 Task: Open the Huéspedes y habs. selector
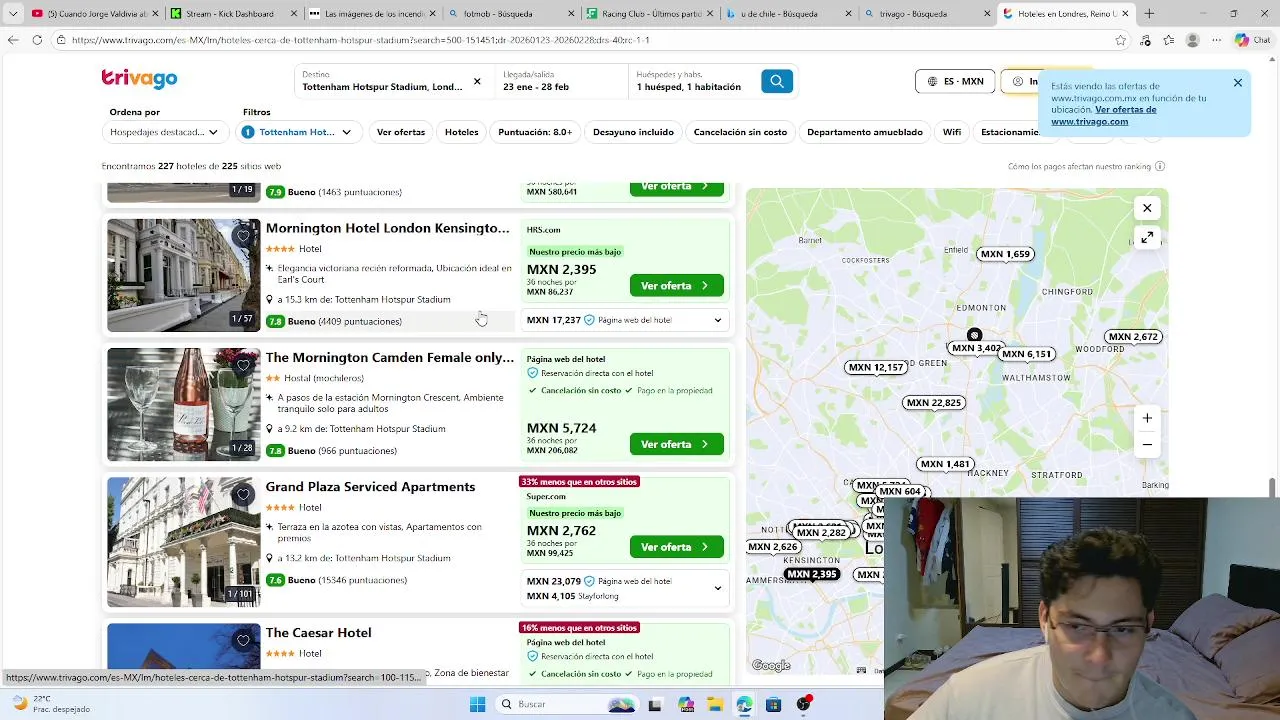point(693,81)
